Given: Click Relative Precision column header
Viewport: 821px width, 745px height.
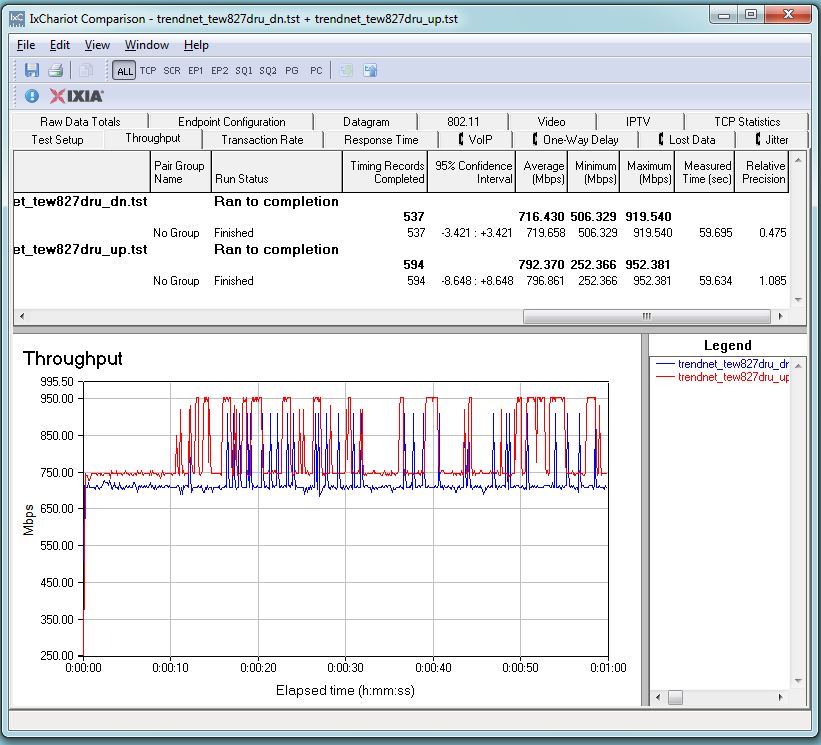Looking at the screenshot, I should coord(762,172).
